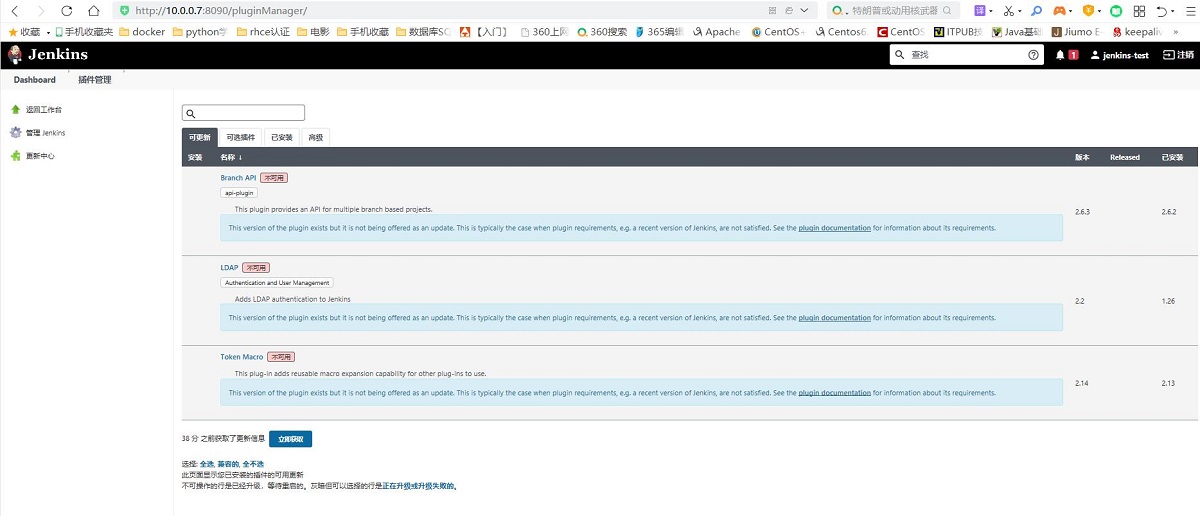The width and height of the screenshot is (1200, 516).
Task: Click the 兼容的 compatible link
Action: click(227, 464)
